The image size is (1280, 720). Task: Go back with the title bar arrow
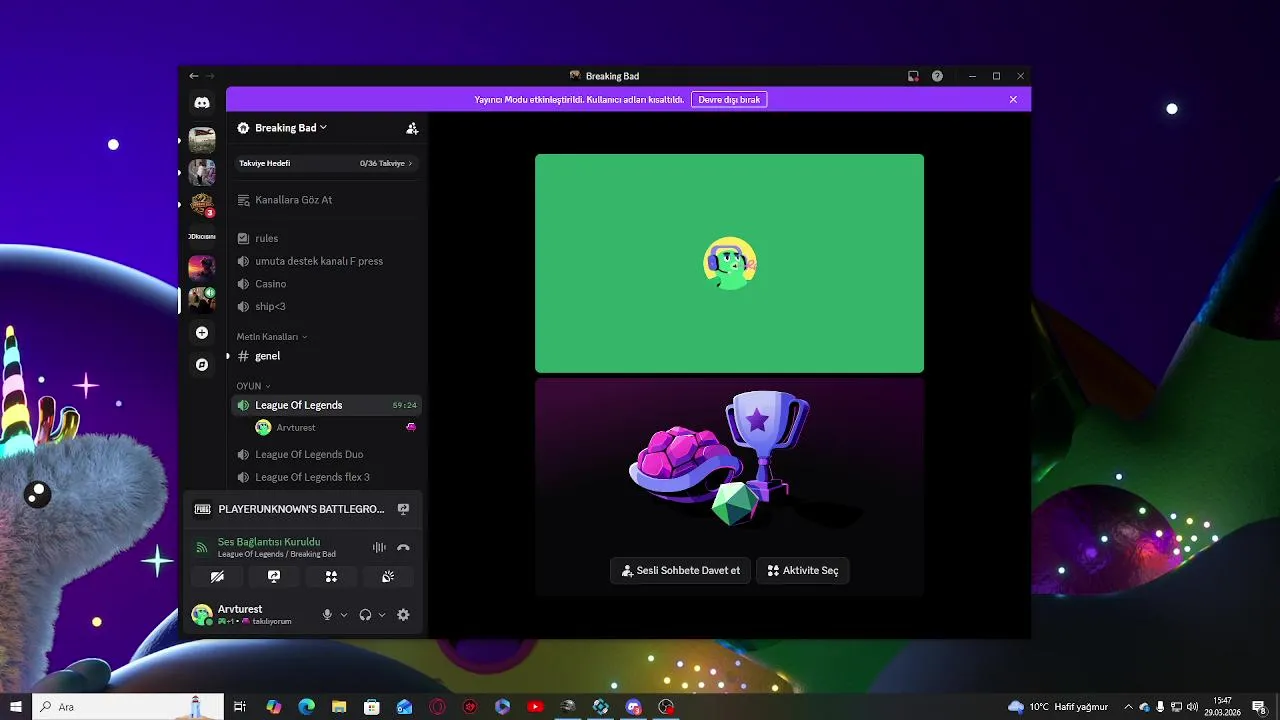194,76
